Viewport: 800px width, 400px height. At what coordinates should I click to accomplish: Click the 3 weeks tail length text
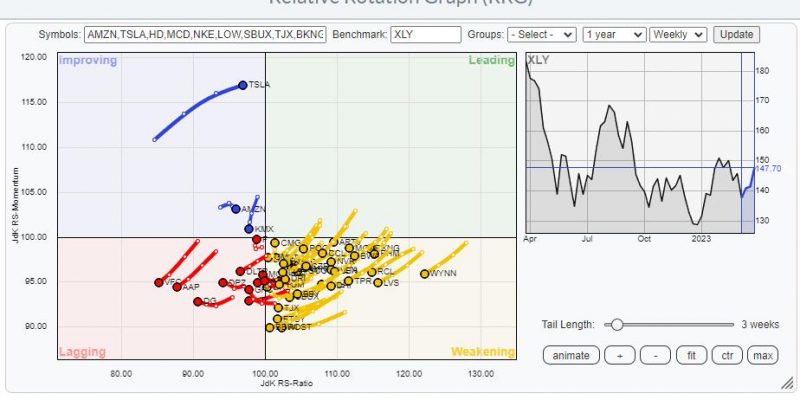click(760, 324)
